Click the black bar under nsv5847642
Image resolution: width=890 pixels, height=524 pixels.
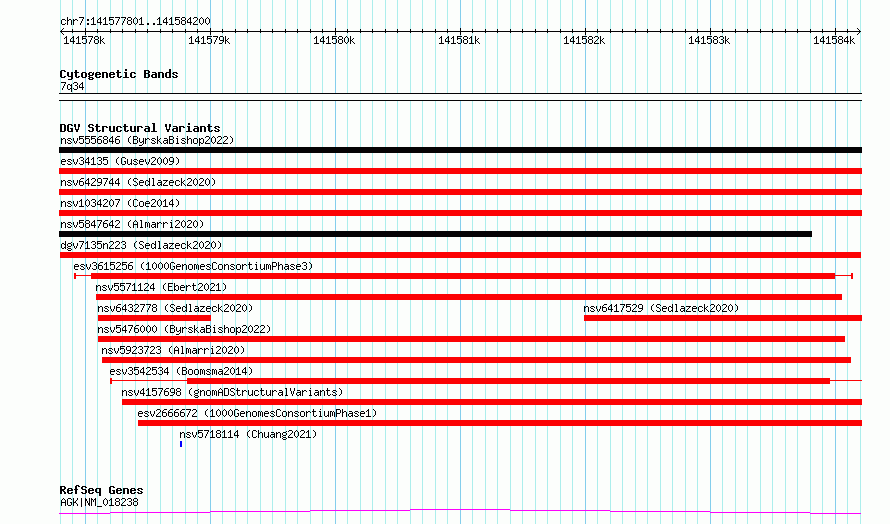pyautogui.click(x=435, y=234)
